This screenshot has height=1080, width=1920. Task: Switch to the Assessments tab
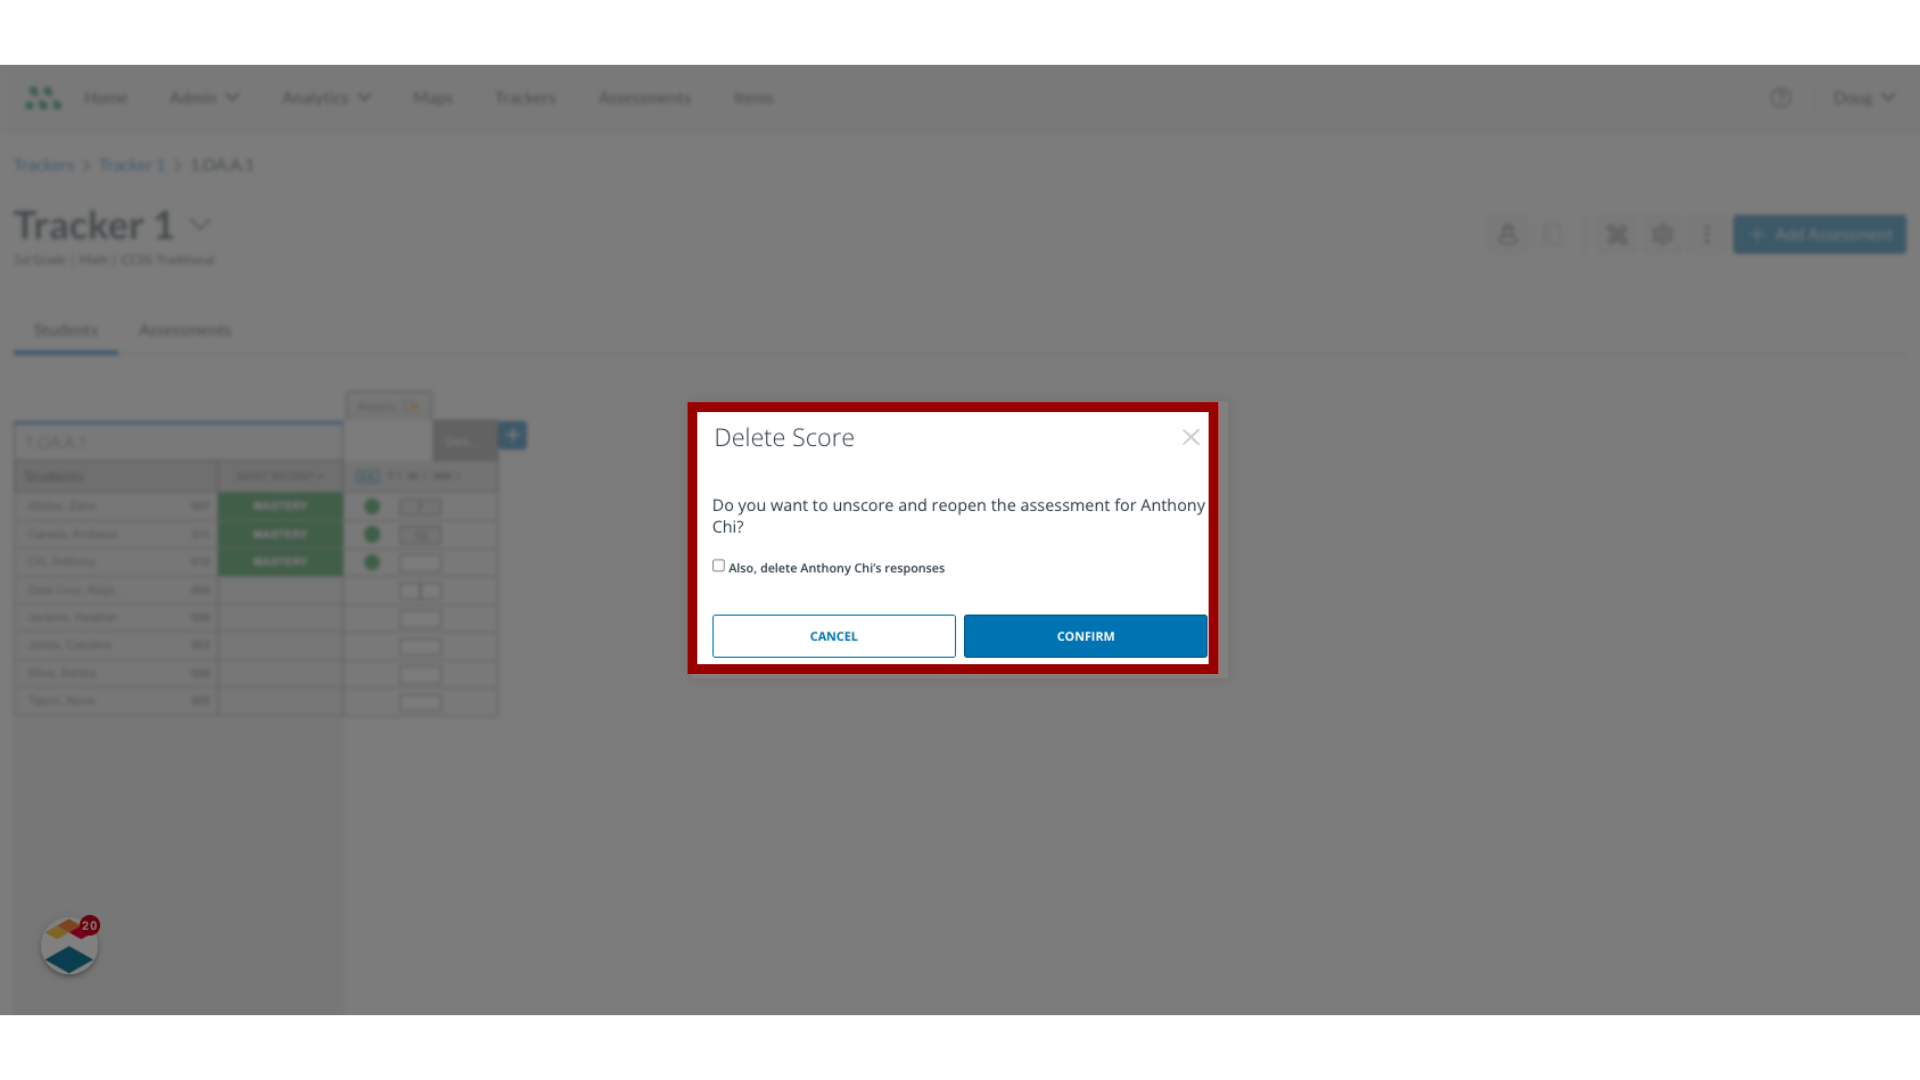click(185, 330)
